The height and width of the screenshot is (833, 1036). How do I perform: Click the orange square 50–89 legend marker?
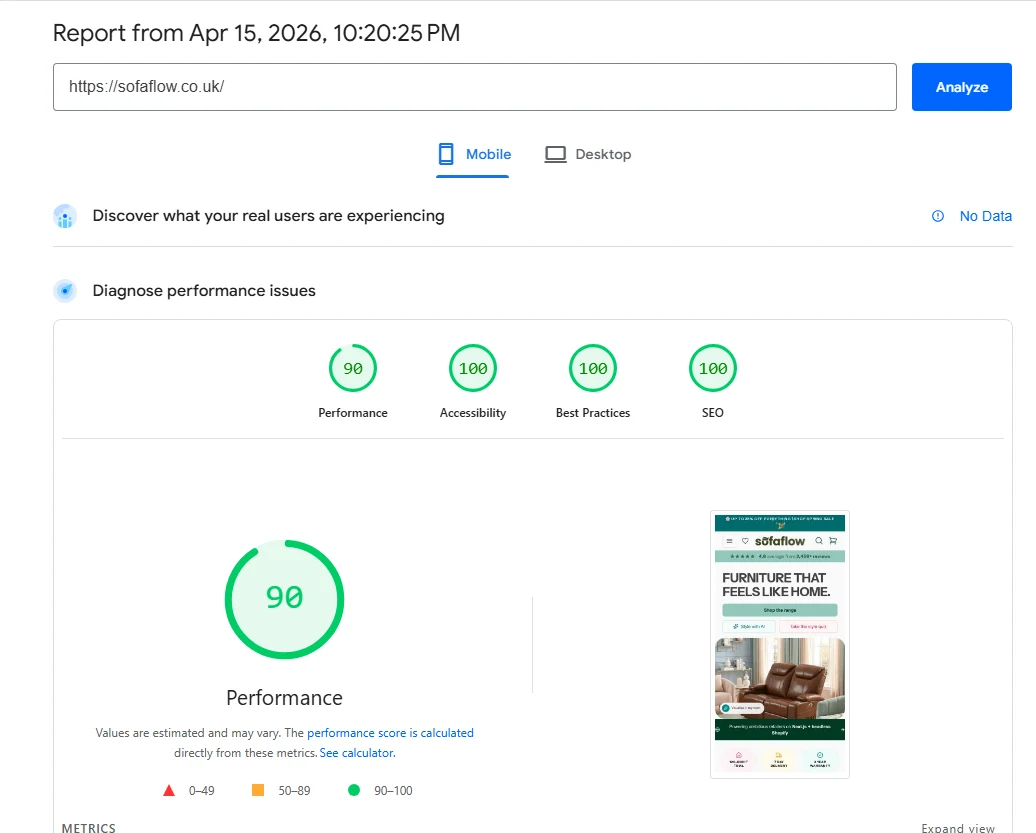coord(256,789)
